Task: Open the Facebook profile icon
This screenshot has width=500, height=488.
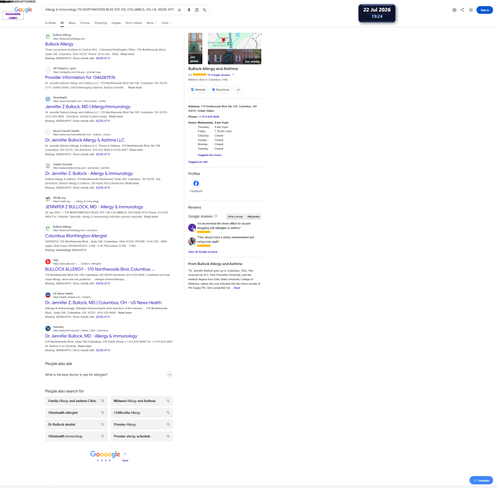Action: pos(196,183)
